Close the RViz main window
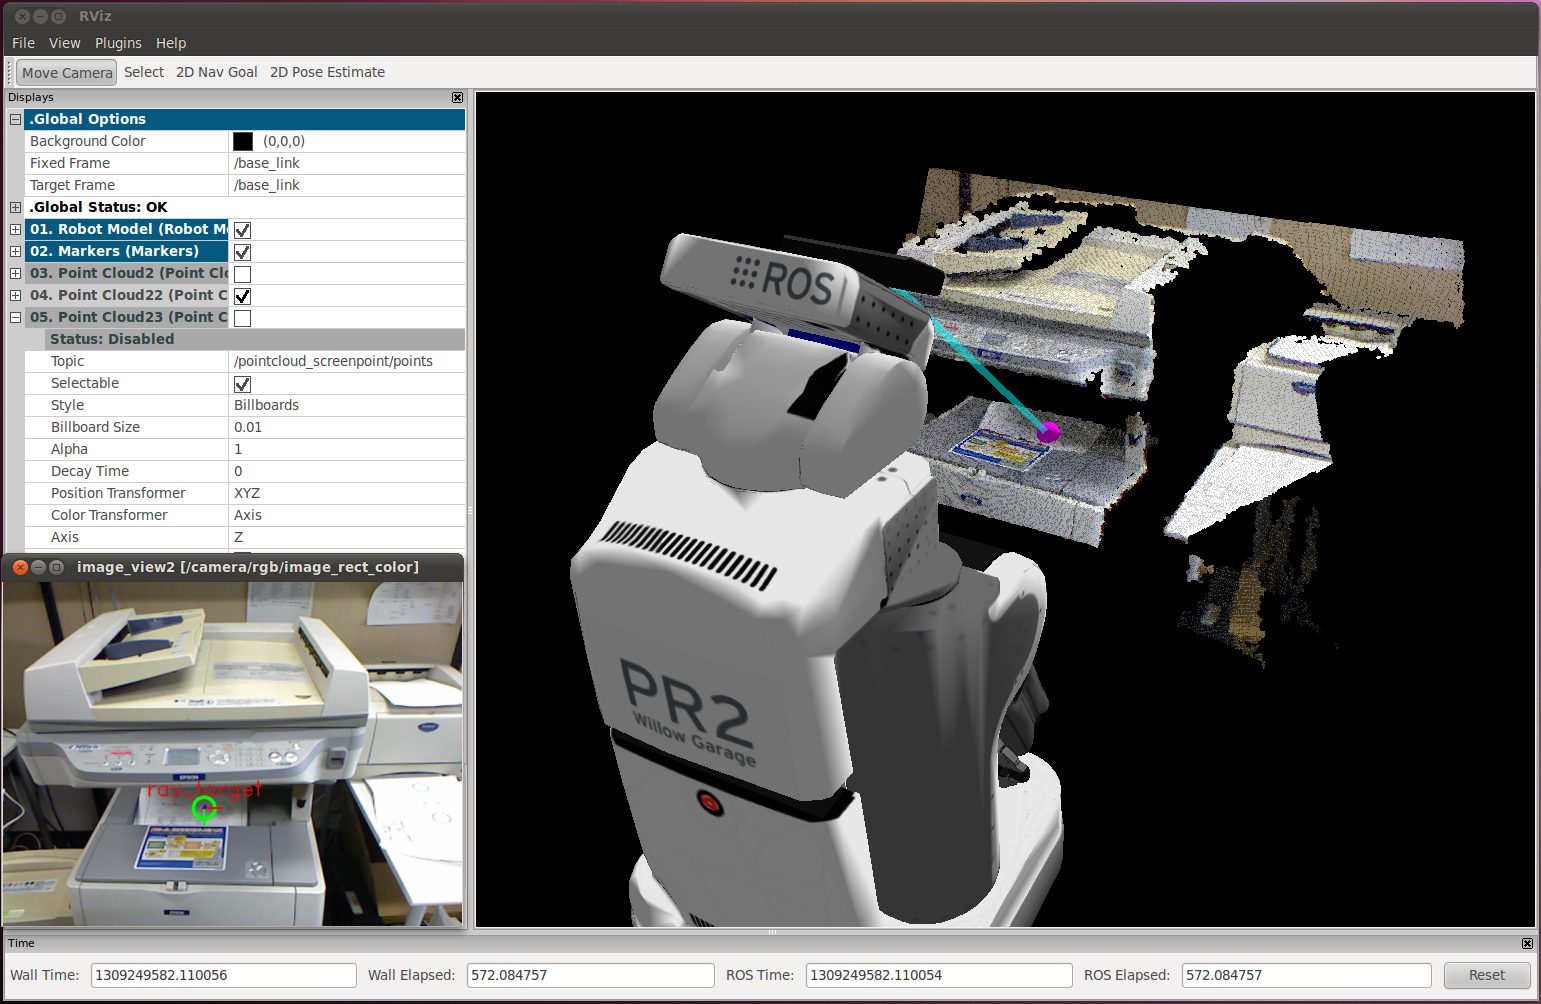This screenshot has height=1004, width=1541. click(22, 16)
